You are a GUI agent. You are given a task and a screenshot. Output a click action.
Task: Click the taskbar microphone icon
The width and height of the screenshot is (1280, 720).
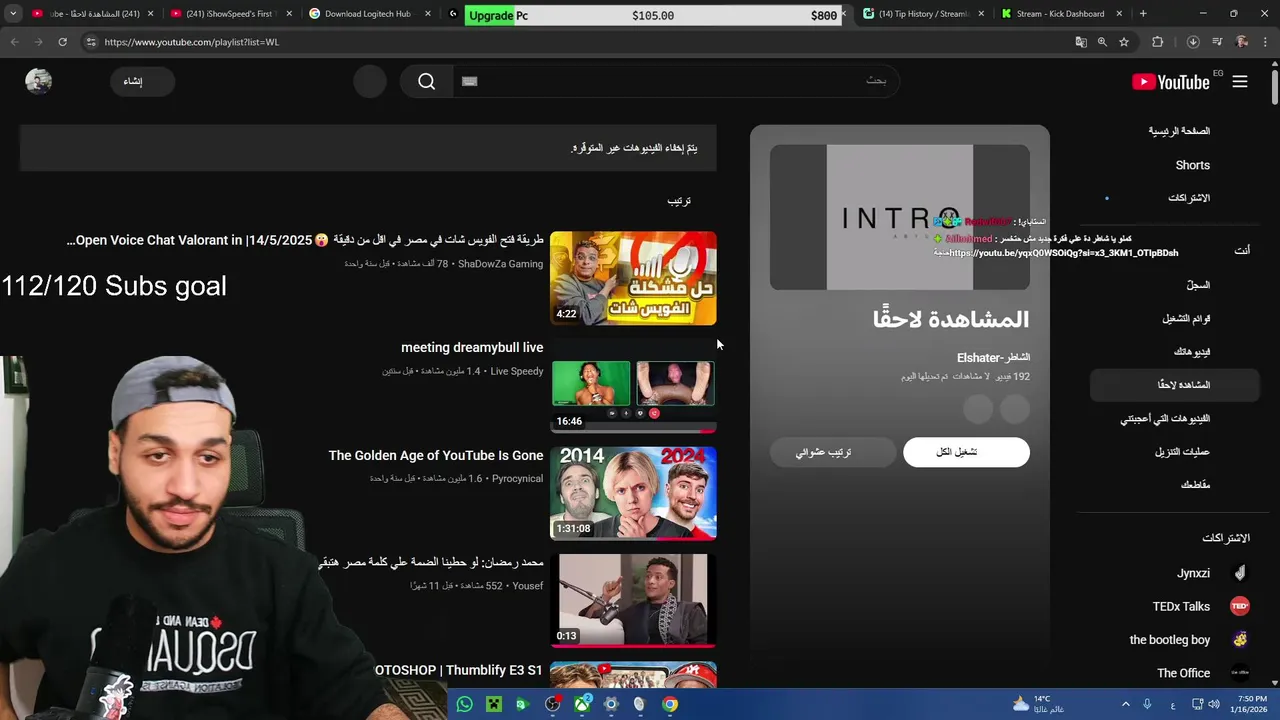[1147, 704]
